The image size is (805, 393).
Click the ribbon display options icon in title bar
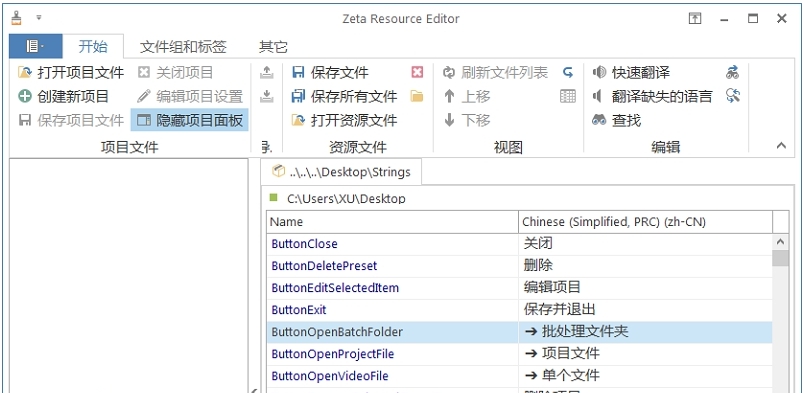[x=695, y=18]
